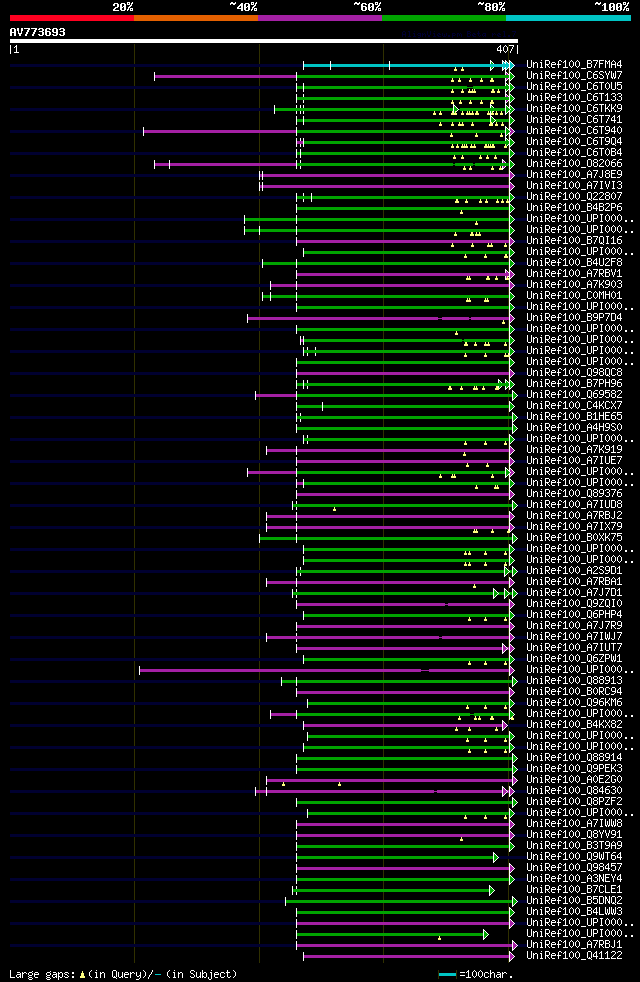Click the UniRef100_C0MH01 label
This screenshot has height=982, width=640.
click(x=574, y=296)
